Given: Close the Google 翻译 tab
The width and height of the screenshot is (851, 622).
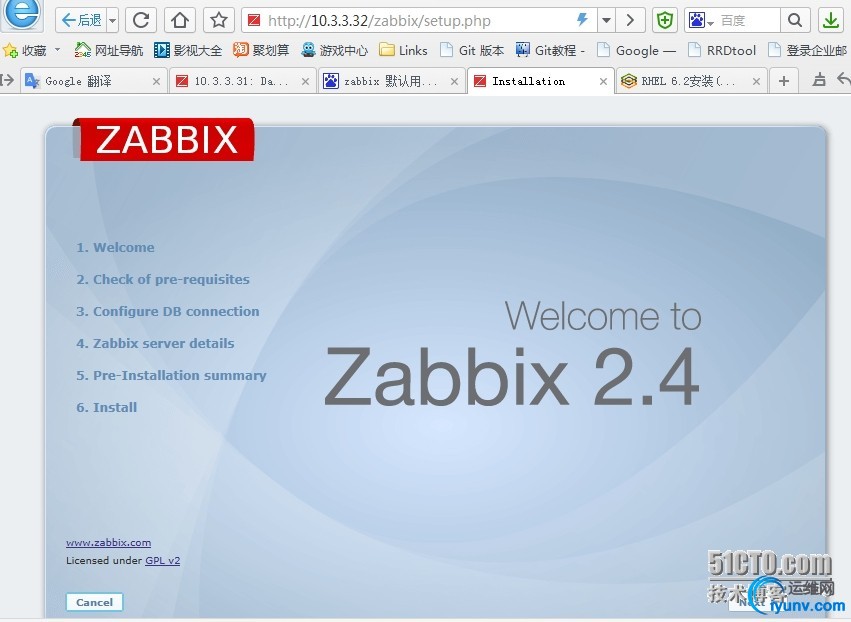Looking at the screenshot, I should 156,81.
